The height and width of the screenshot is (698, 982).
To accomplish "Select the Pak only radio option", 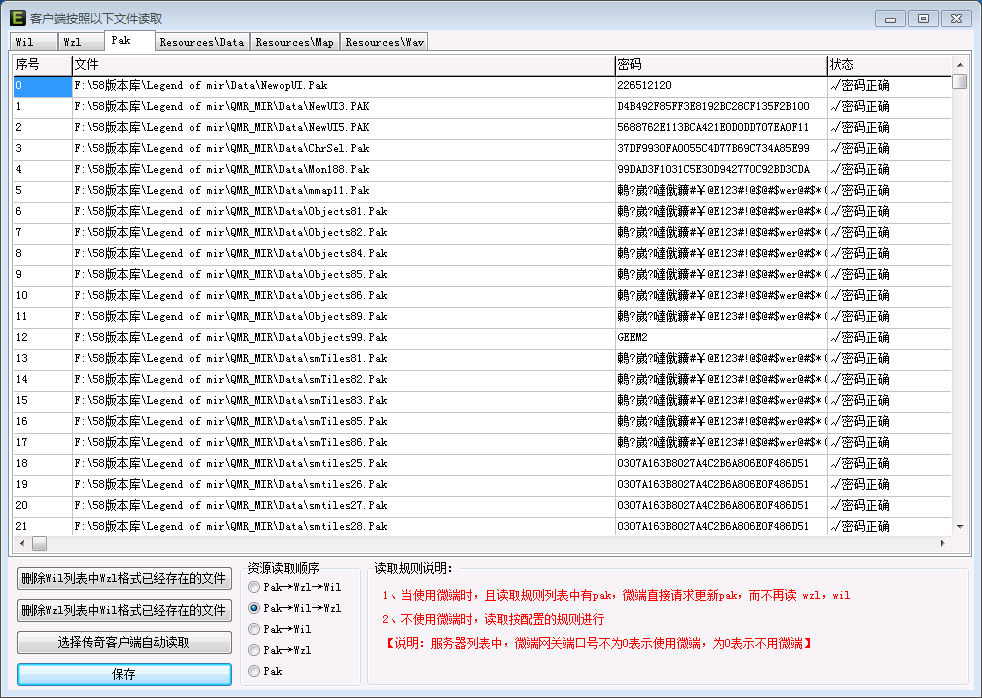I will point(254,671).
